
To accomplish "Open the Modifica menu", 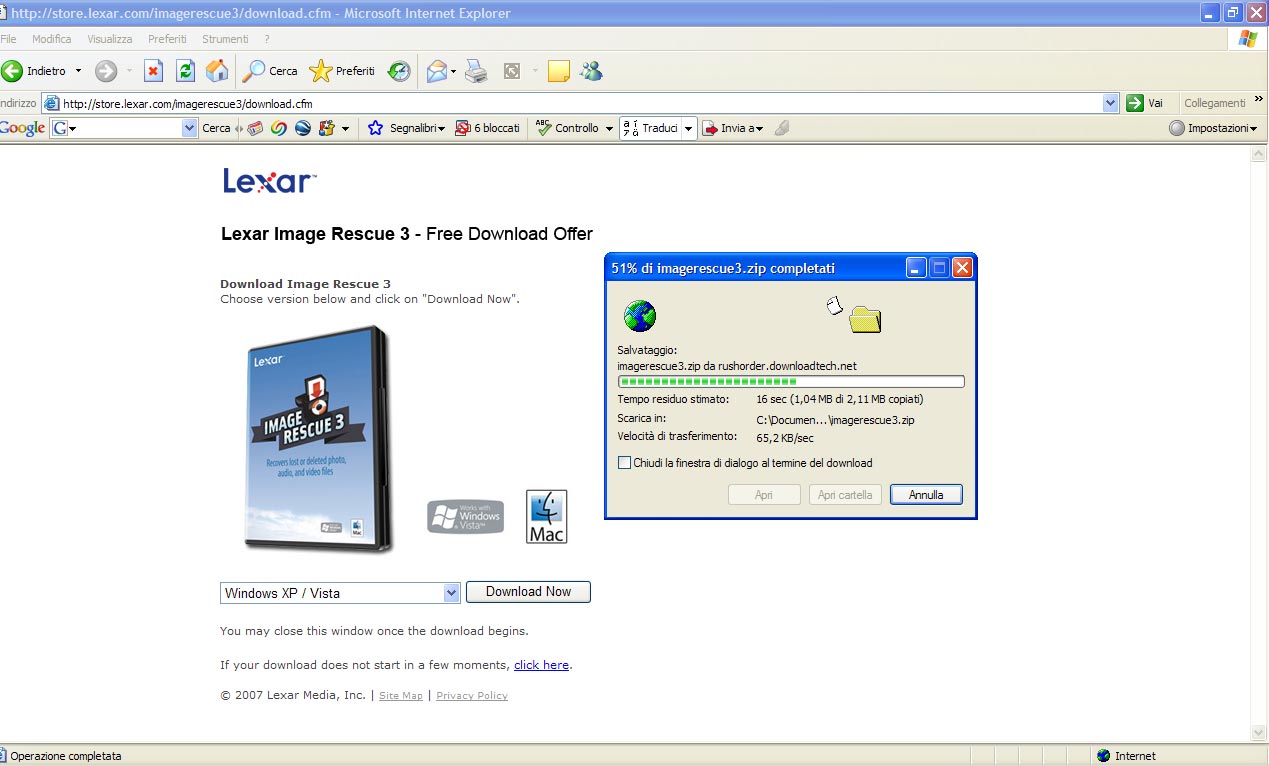I will [x=52, y=39].
